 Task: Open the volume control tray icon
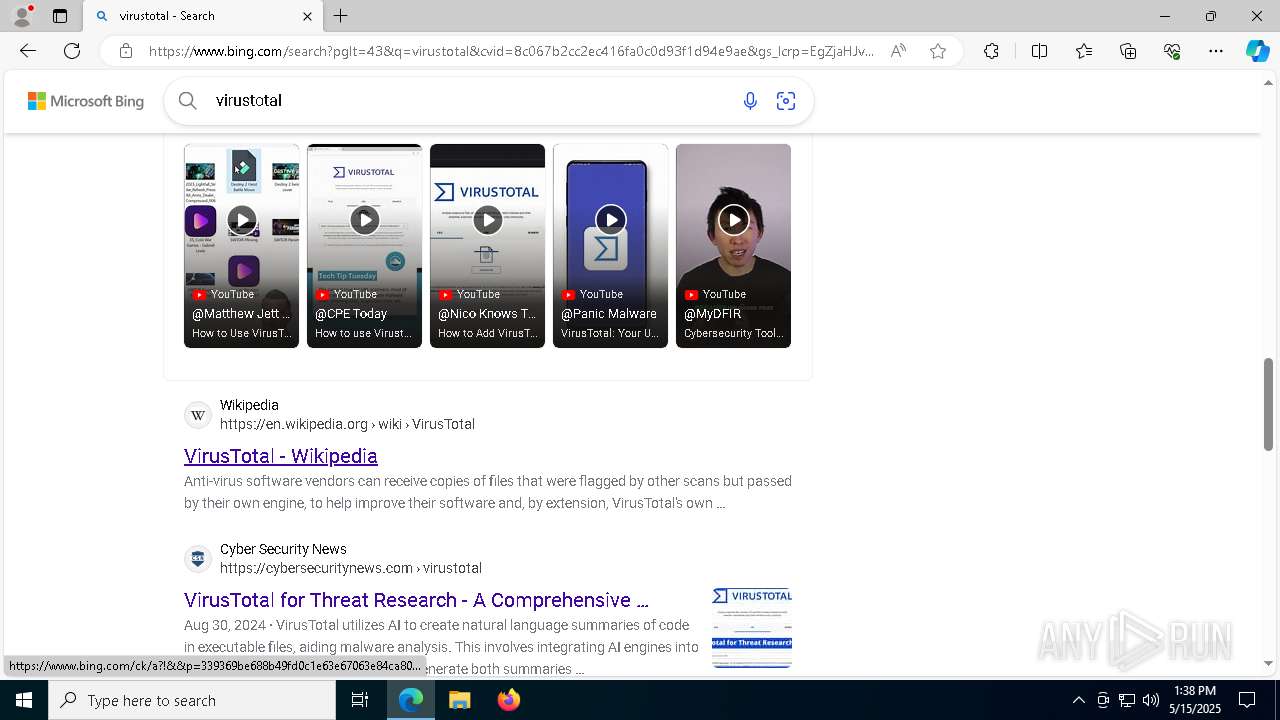(1151, 700)
